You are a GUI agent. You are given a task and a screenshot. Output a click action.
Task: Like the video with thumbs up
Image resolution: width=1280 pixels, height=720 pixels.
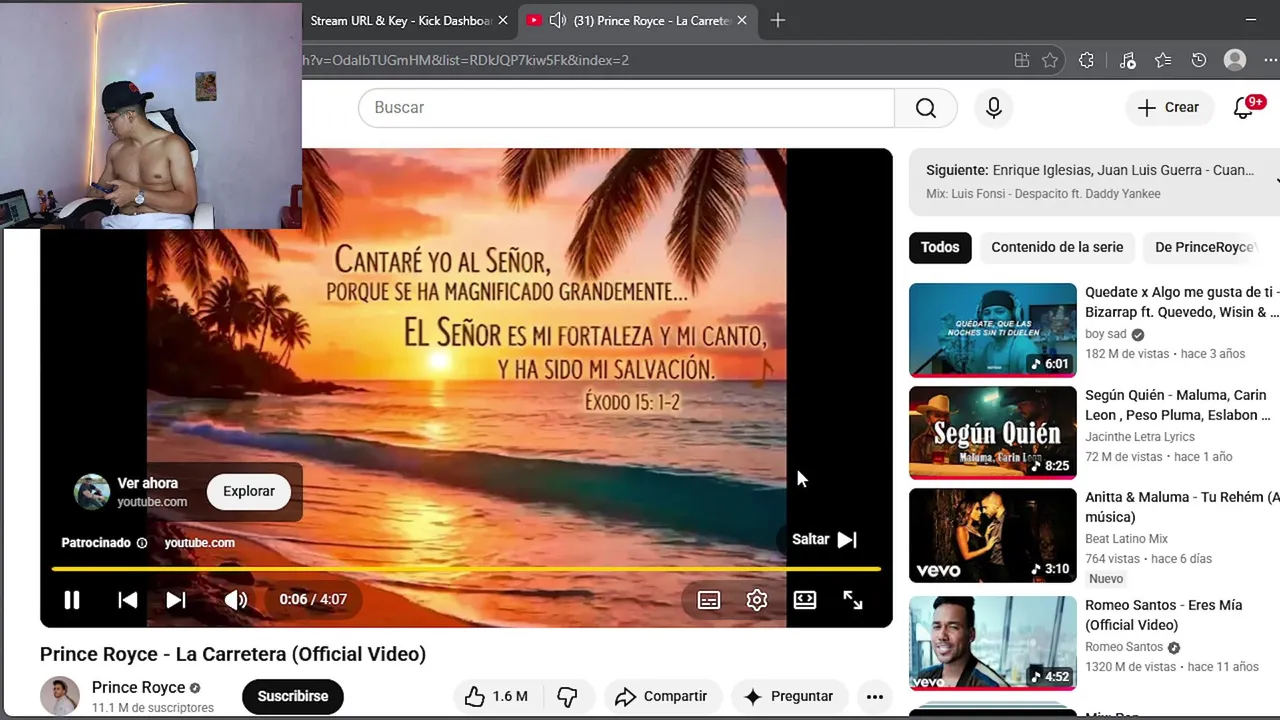[x=496, y=696]
